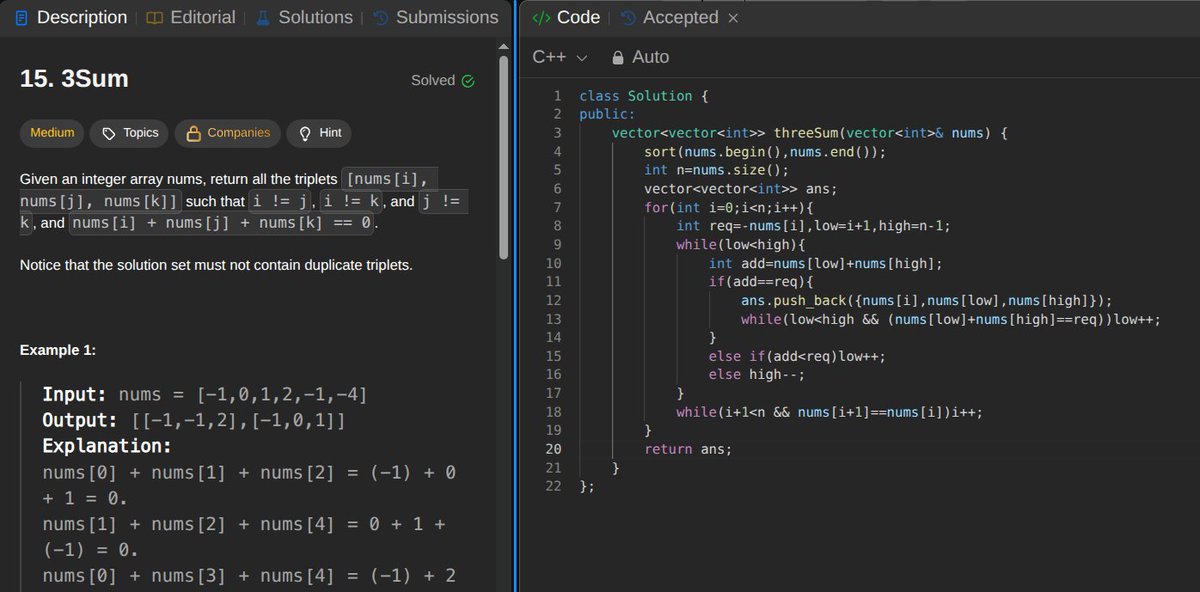
Task: Click the nums[i] + nums[j] + nums[k] == 0 snippet
Action: [x=223, y=223]
